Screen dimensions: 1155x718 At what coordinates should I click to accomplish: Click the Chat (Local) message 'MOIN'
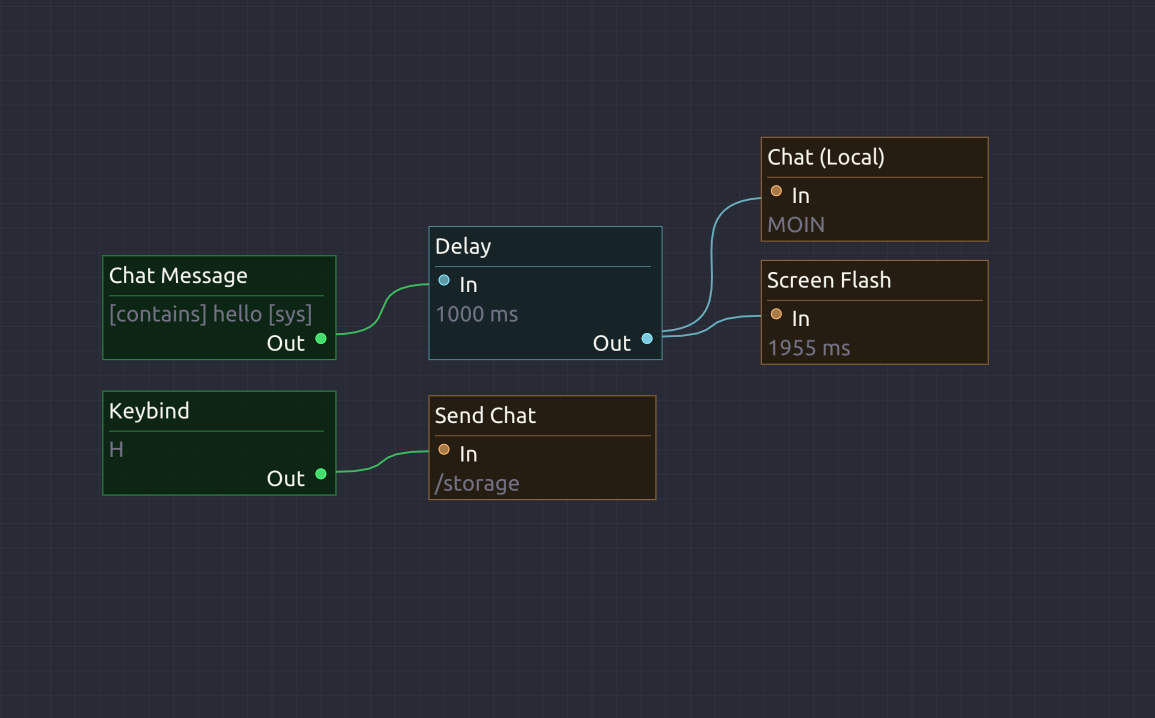pos(796,225)
